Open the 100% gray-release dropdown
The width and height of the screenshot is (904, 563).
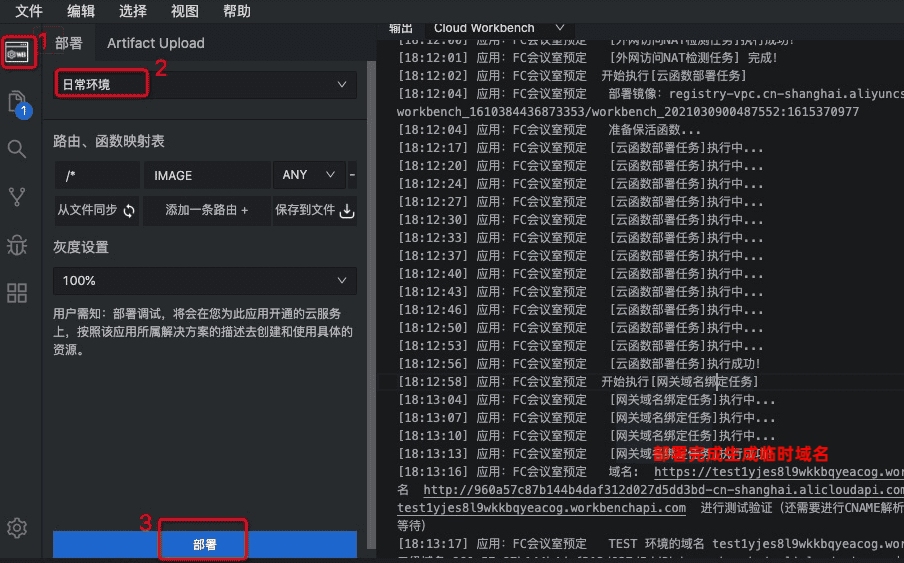(x=205, y=281)
